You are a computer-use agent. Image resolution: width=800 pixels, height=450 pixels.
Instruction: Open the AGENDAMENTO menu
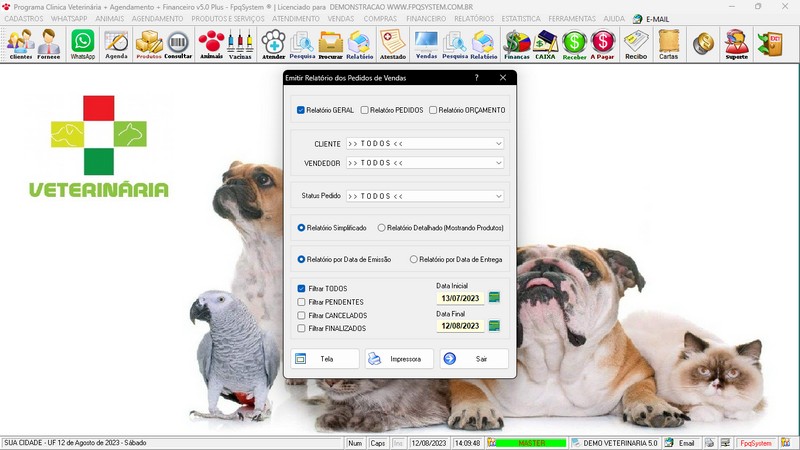(x=157, y=19)
